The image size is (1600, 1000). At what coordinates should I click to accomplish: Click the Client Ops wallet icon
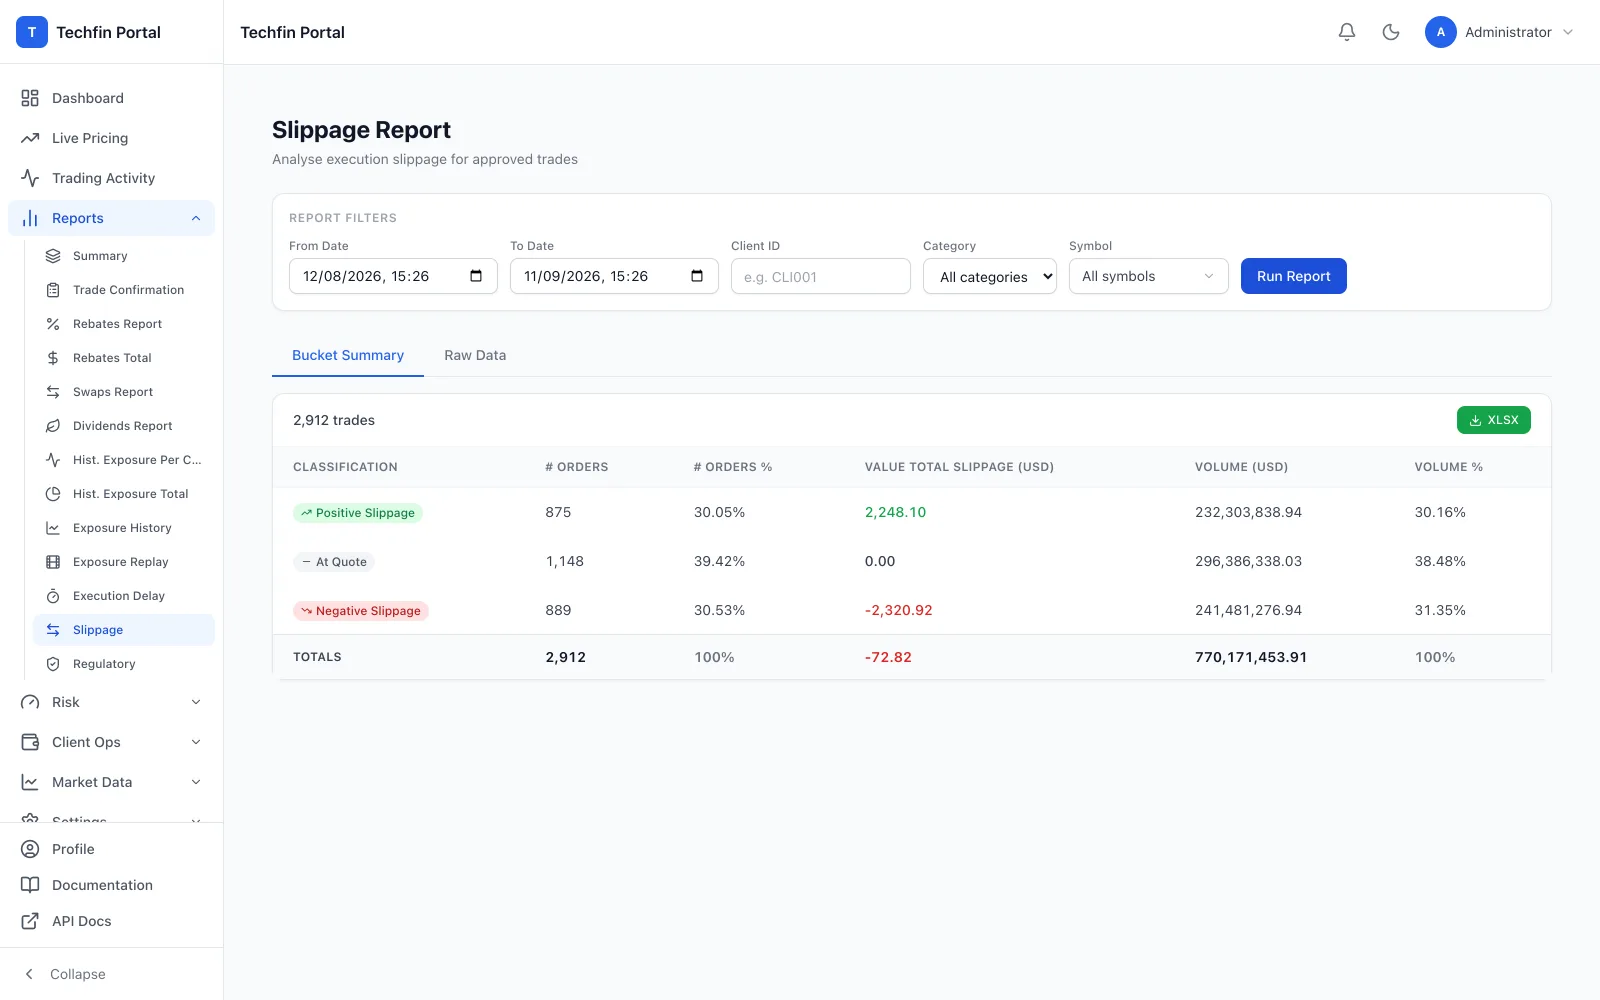click(30, 742)
